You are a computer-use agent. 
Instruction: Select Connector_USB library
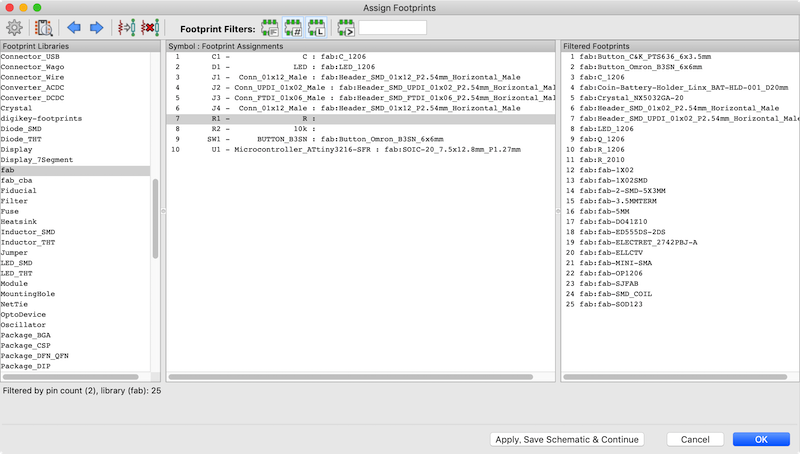tap(75, 57)
